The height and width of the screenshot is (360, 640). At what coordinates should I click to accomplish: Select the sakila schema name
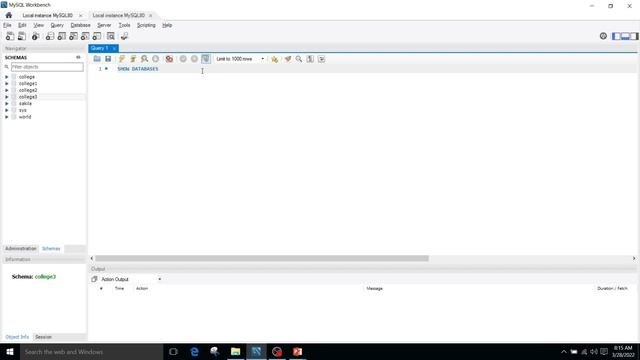[x=25, y=104]
